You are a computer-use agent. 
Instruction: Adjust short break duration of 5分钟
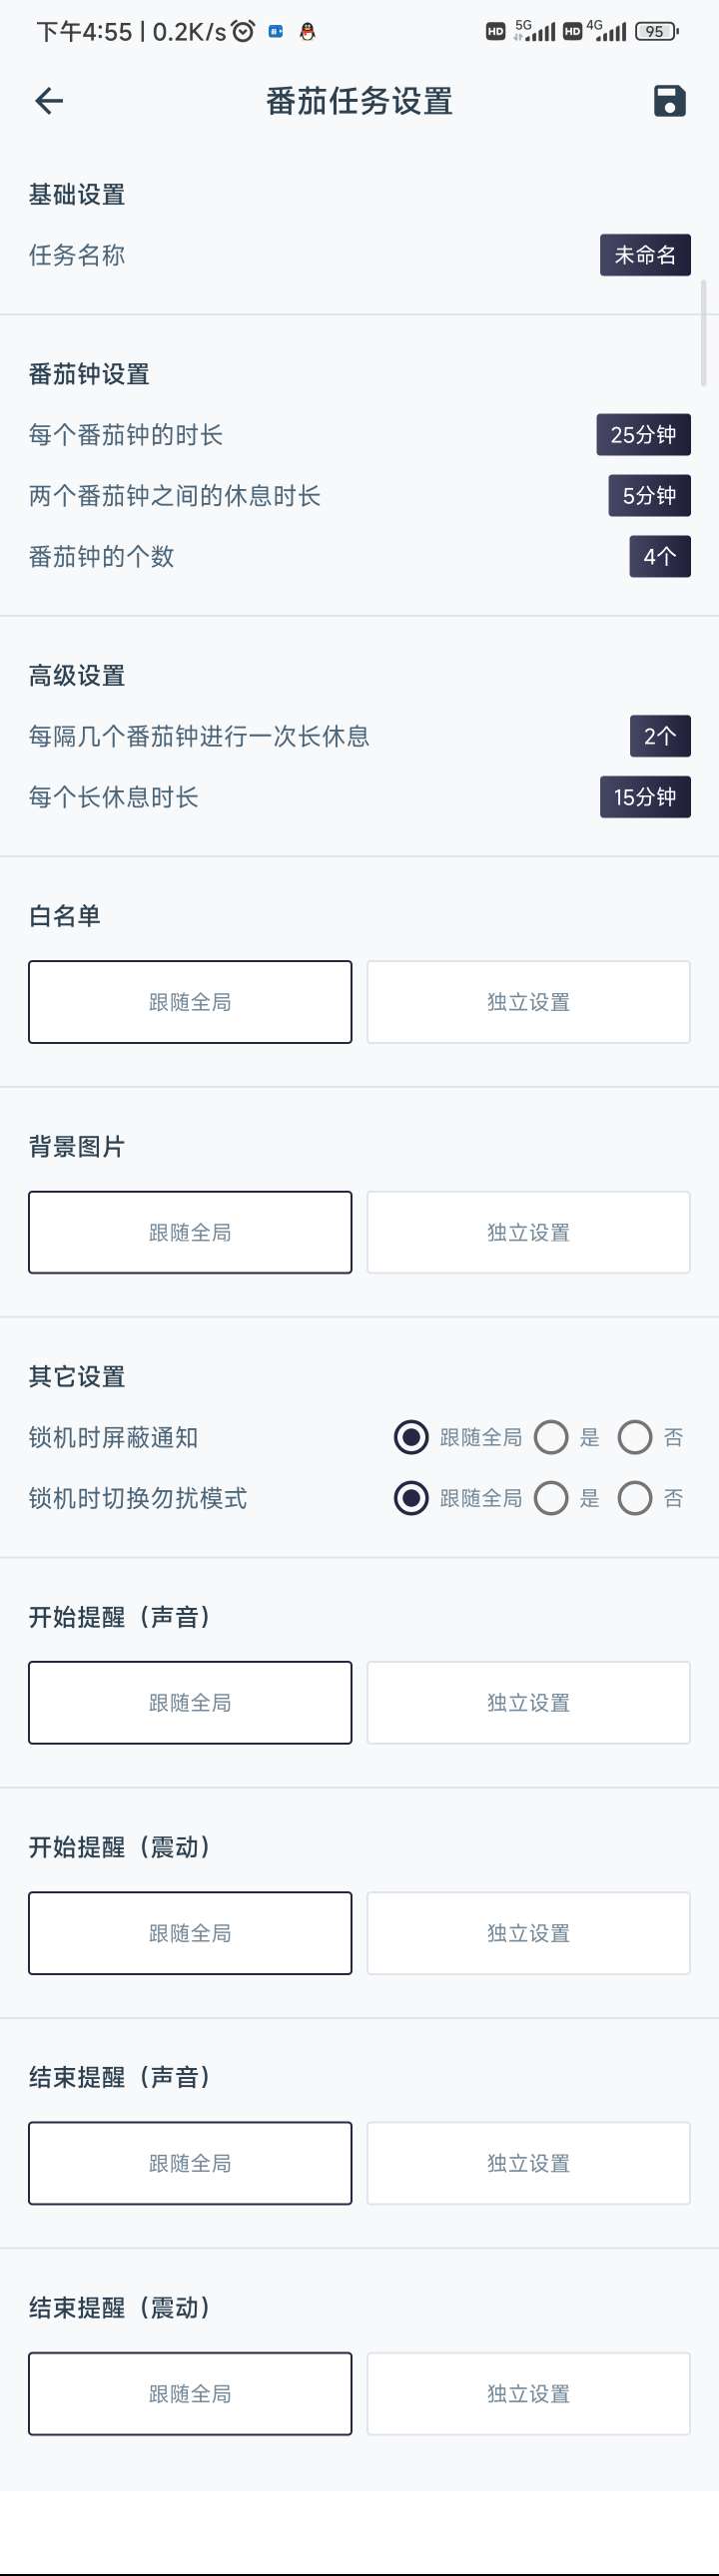pos(649,495)
